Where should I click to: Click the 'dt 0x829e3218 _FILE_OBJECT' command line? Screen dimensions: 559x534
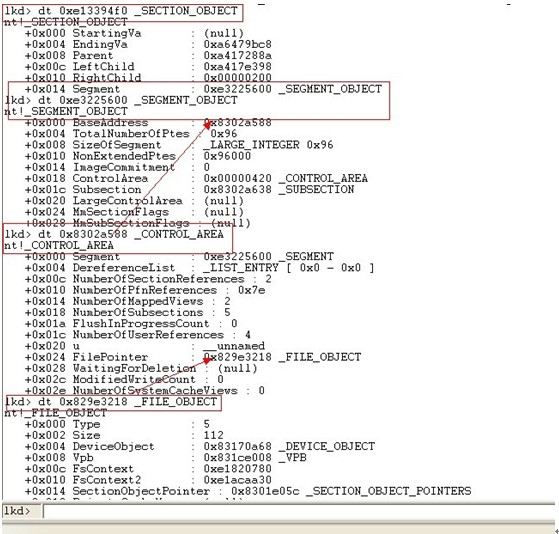111,402
